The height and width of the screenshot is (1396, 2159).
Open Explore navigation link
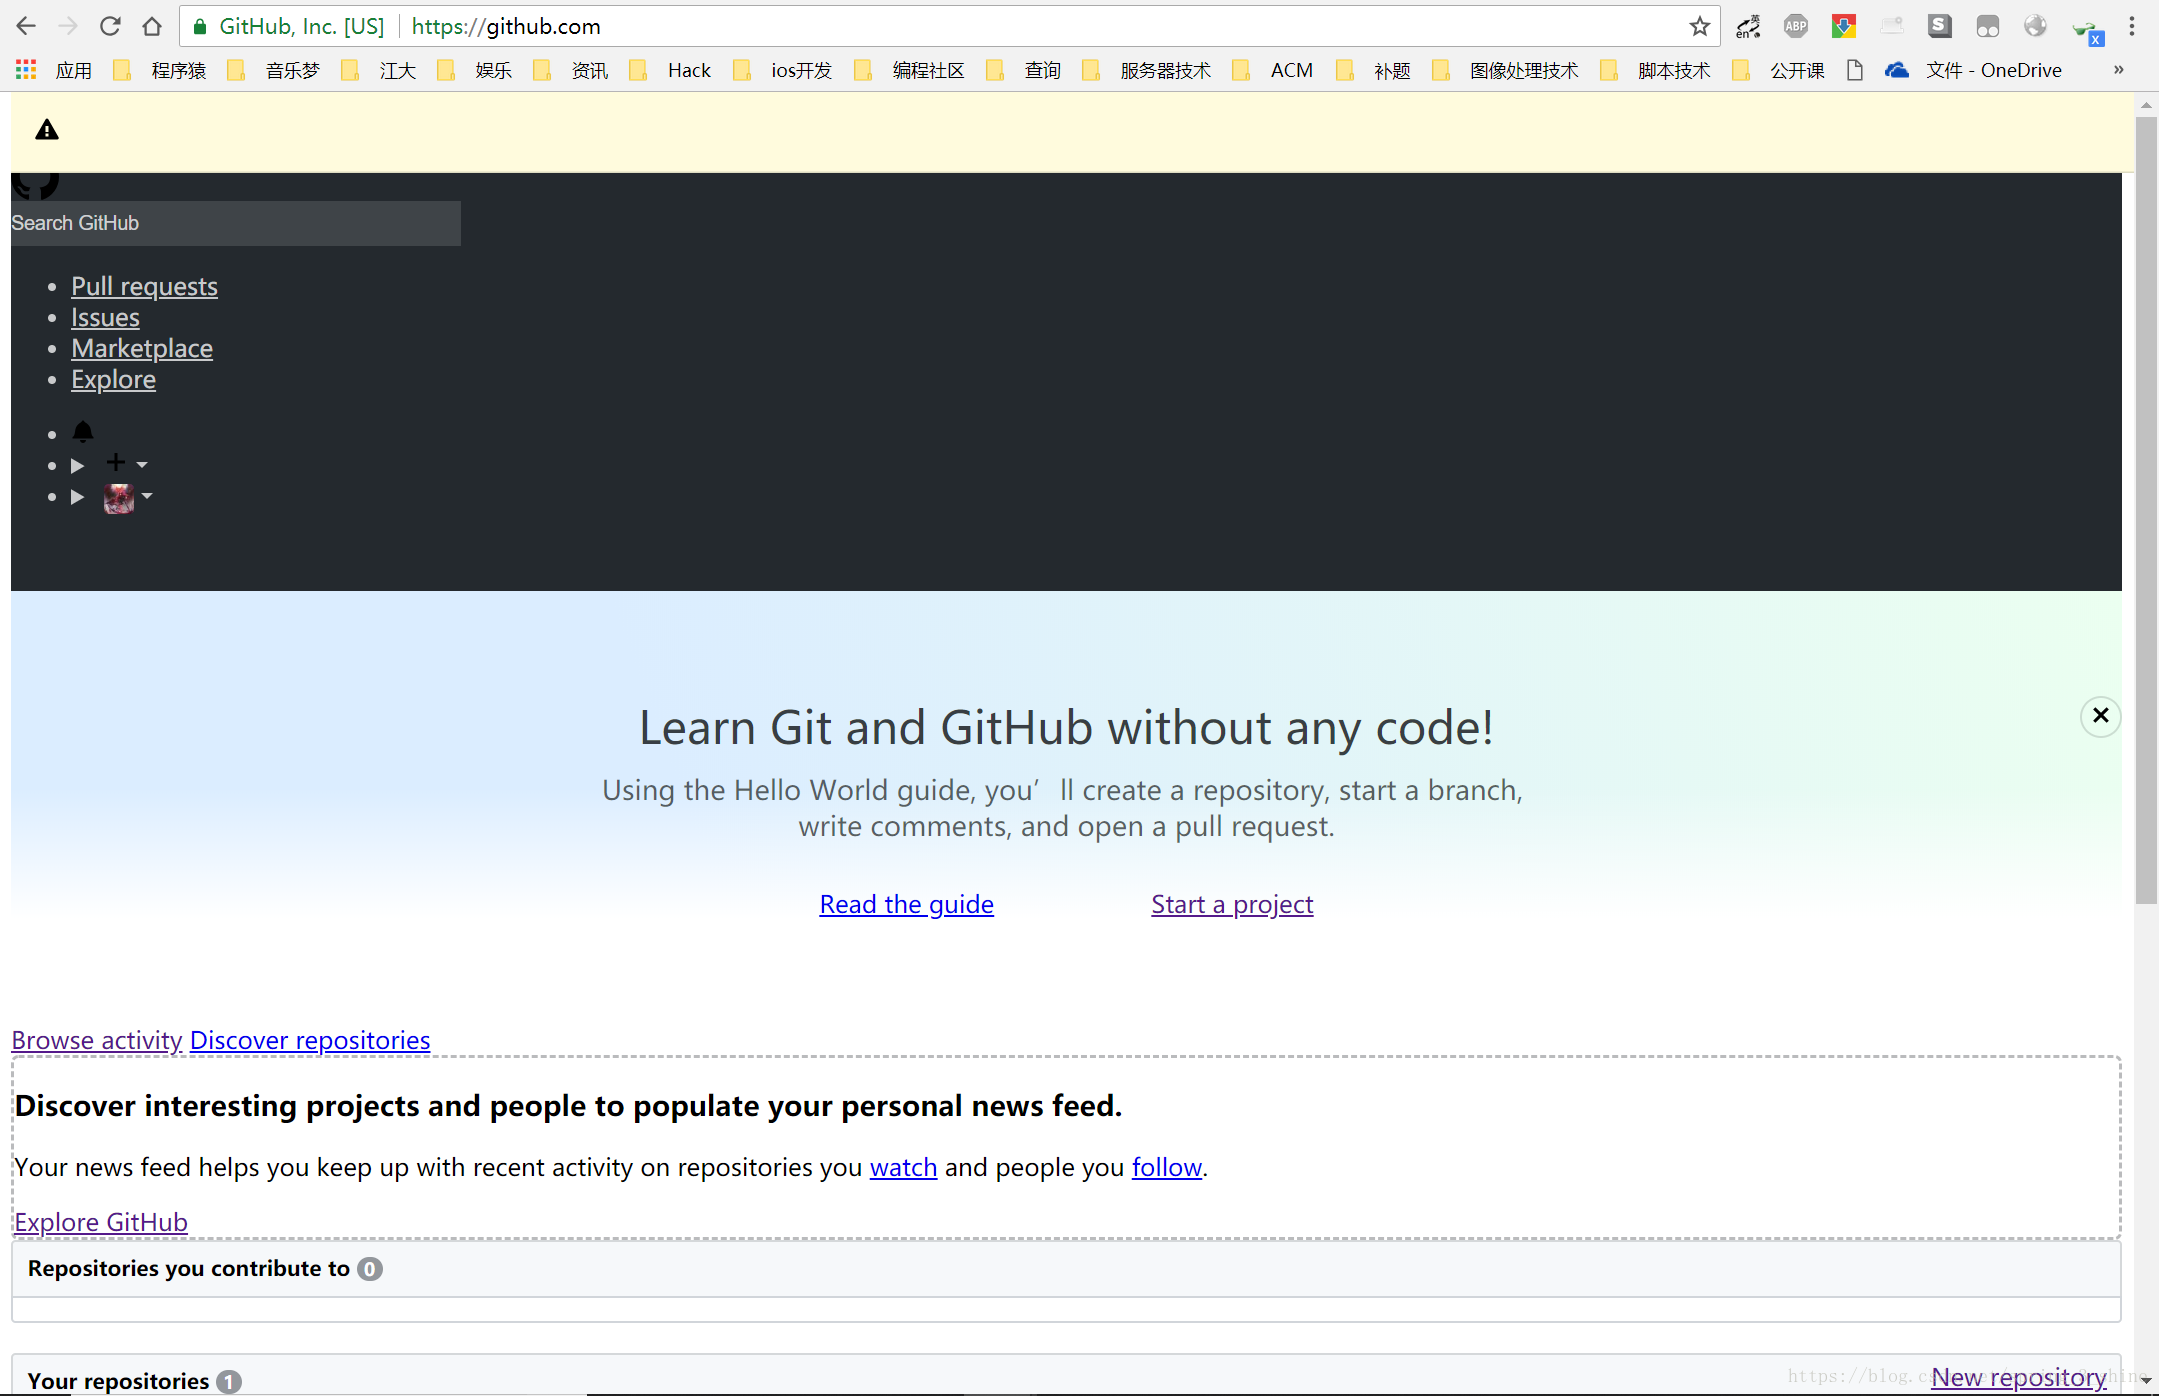113,380
